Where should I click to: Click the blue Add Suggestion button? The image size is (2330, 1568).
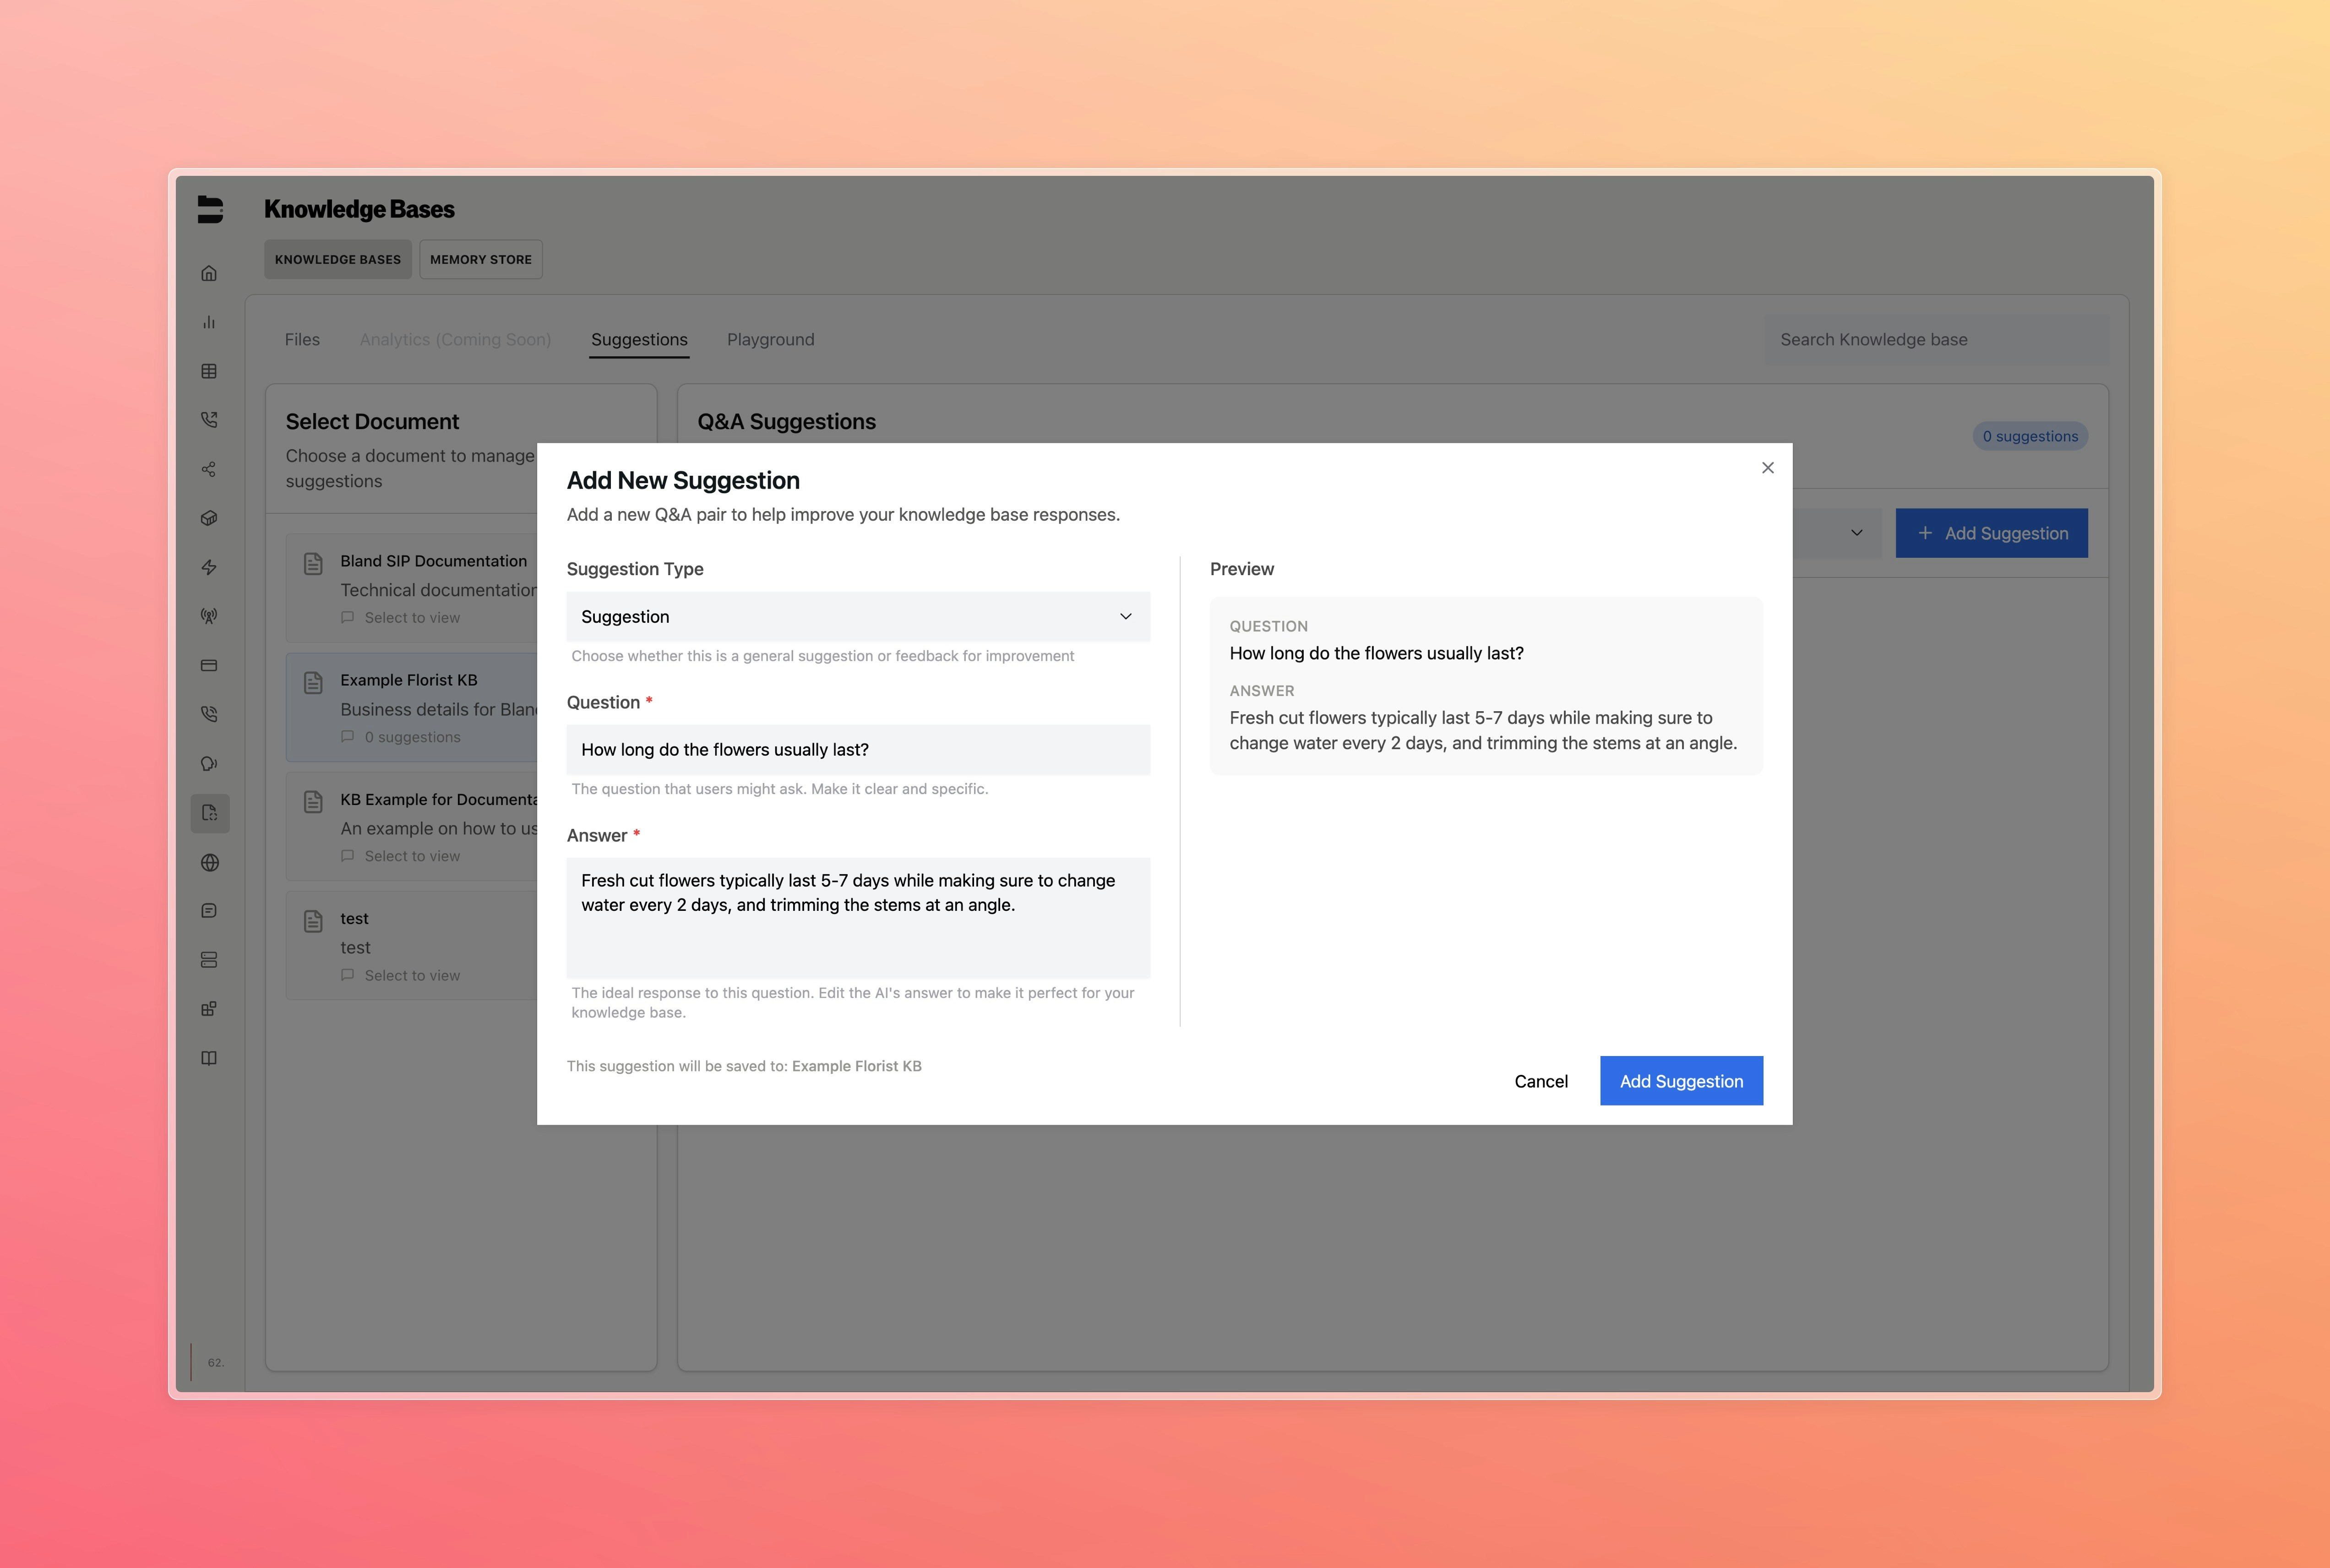click(x=1681, y=1081)
